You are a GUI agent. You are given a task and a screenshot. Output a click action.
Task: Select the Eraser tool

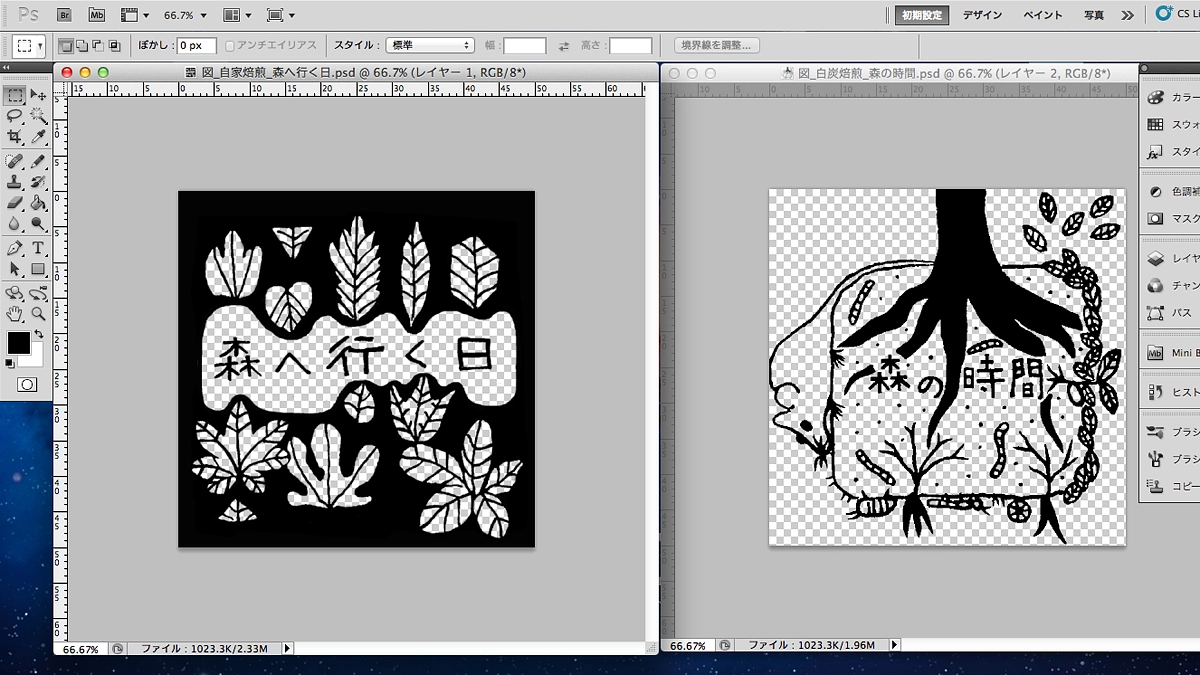click(15, 203)
